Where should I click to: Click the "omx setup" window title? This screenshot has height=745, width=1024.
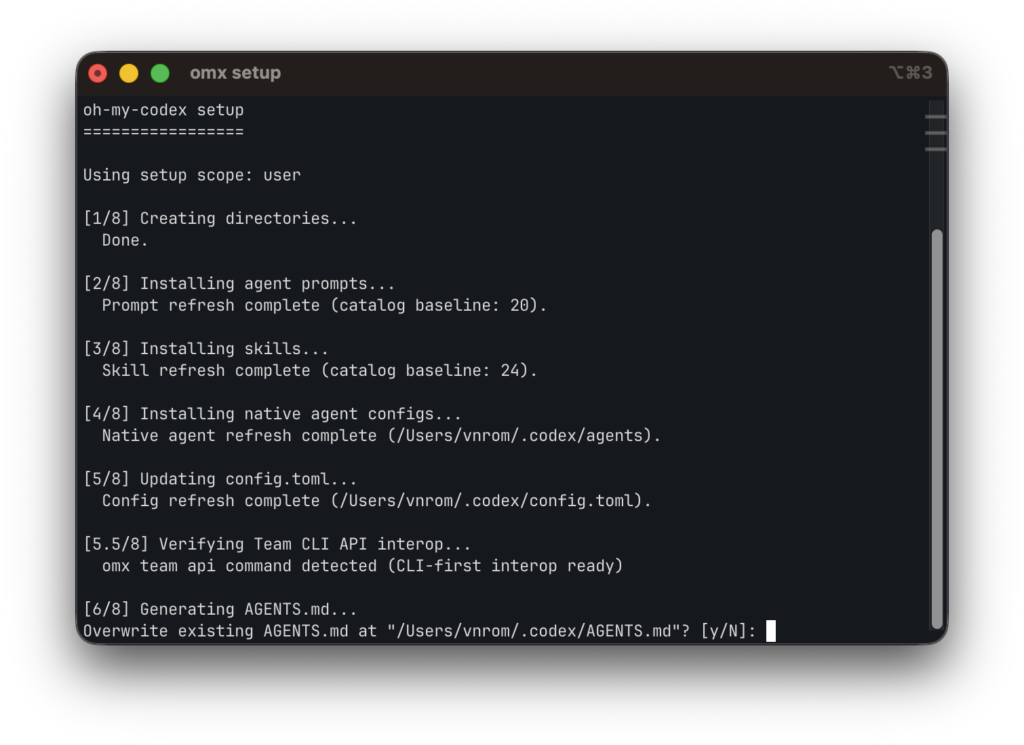click(x=235, y=73)
